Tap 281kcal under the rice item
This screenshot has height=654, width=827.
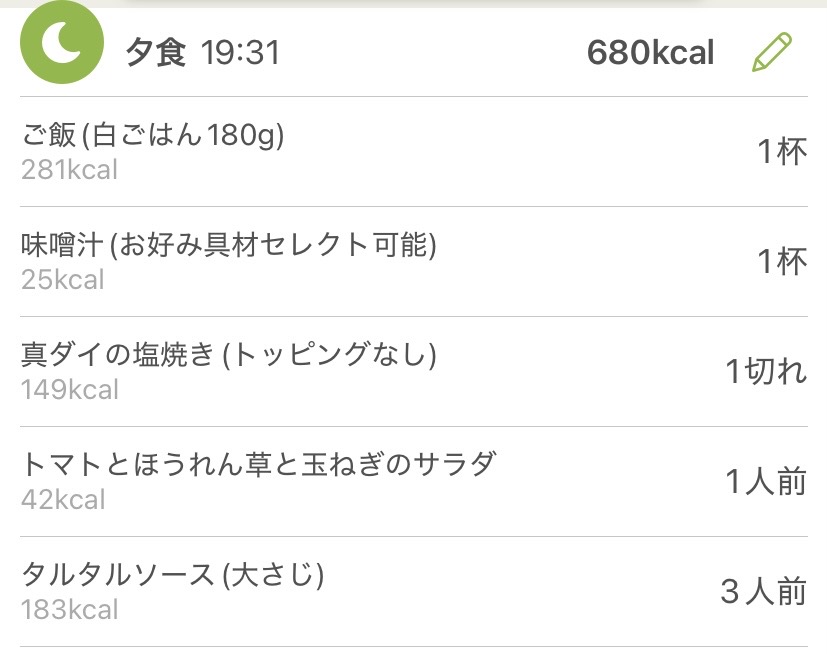tap(69, 170)
